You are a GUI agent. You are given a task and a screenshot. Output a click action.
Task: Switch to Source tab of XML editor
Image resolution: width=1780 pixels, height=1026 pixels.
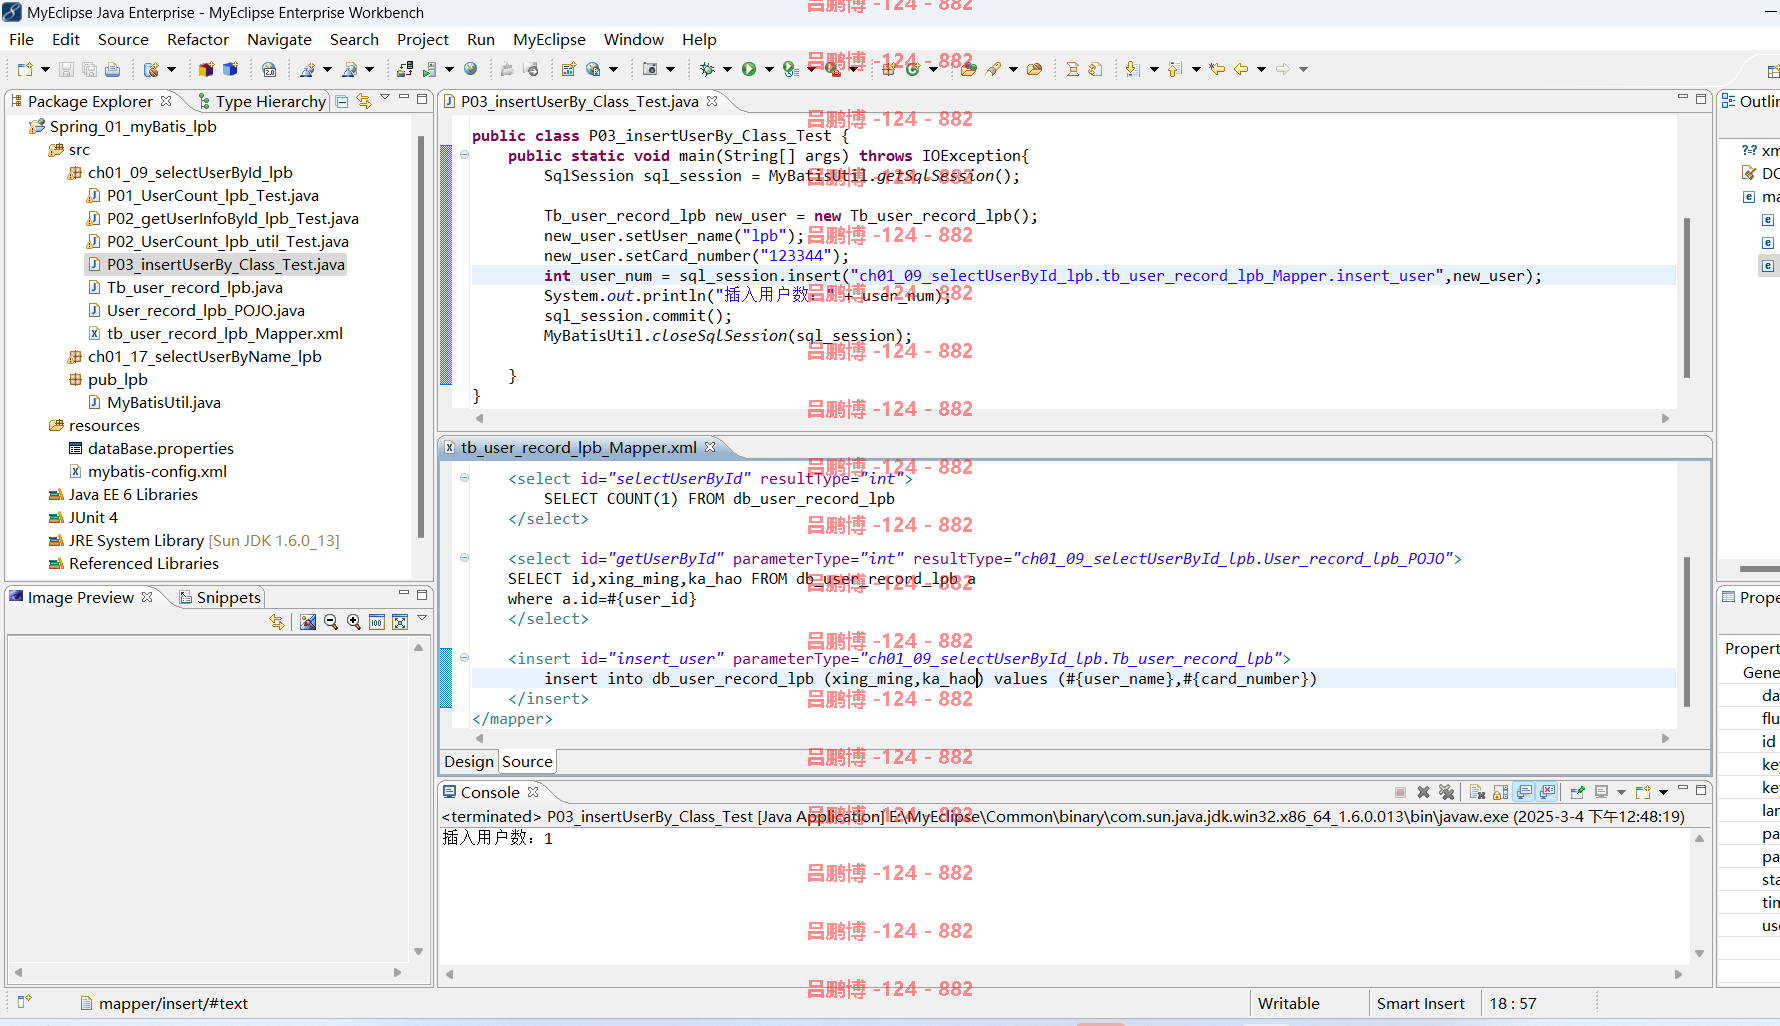coord(527,761)
